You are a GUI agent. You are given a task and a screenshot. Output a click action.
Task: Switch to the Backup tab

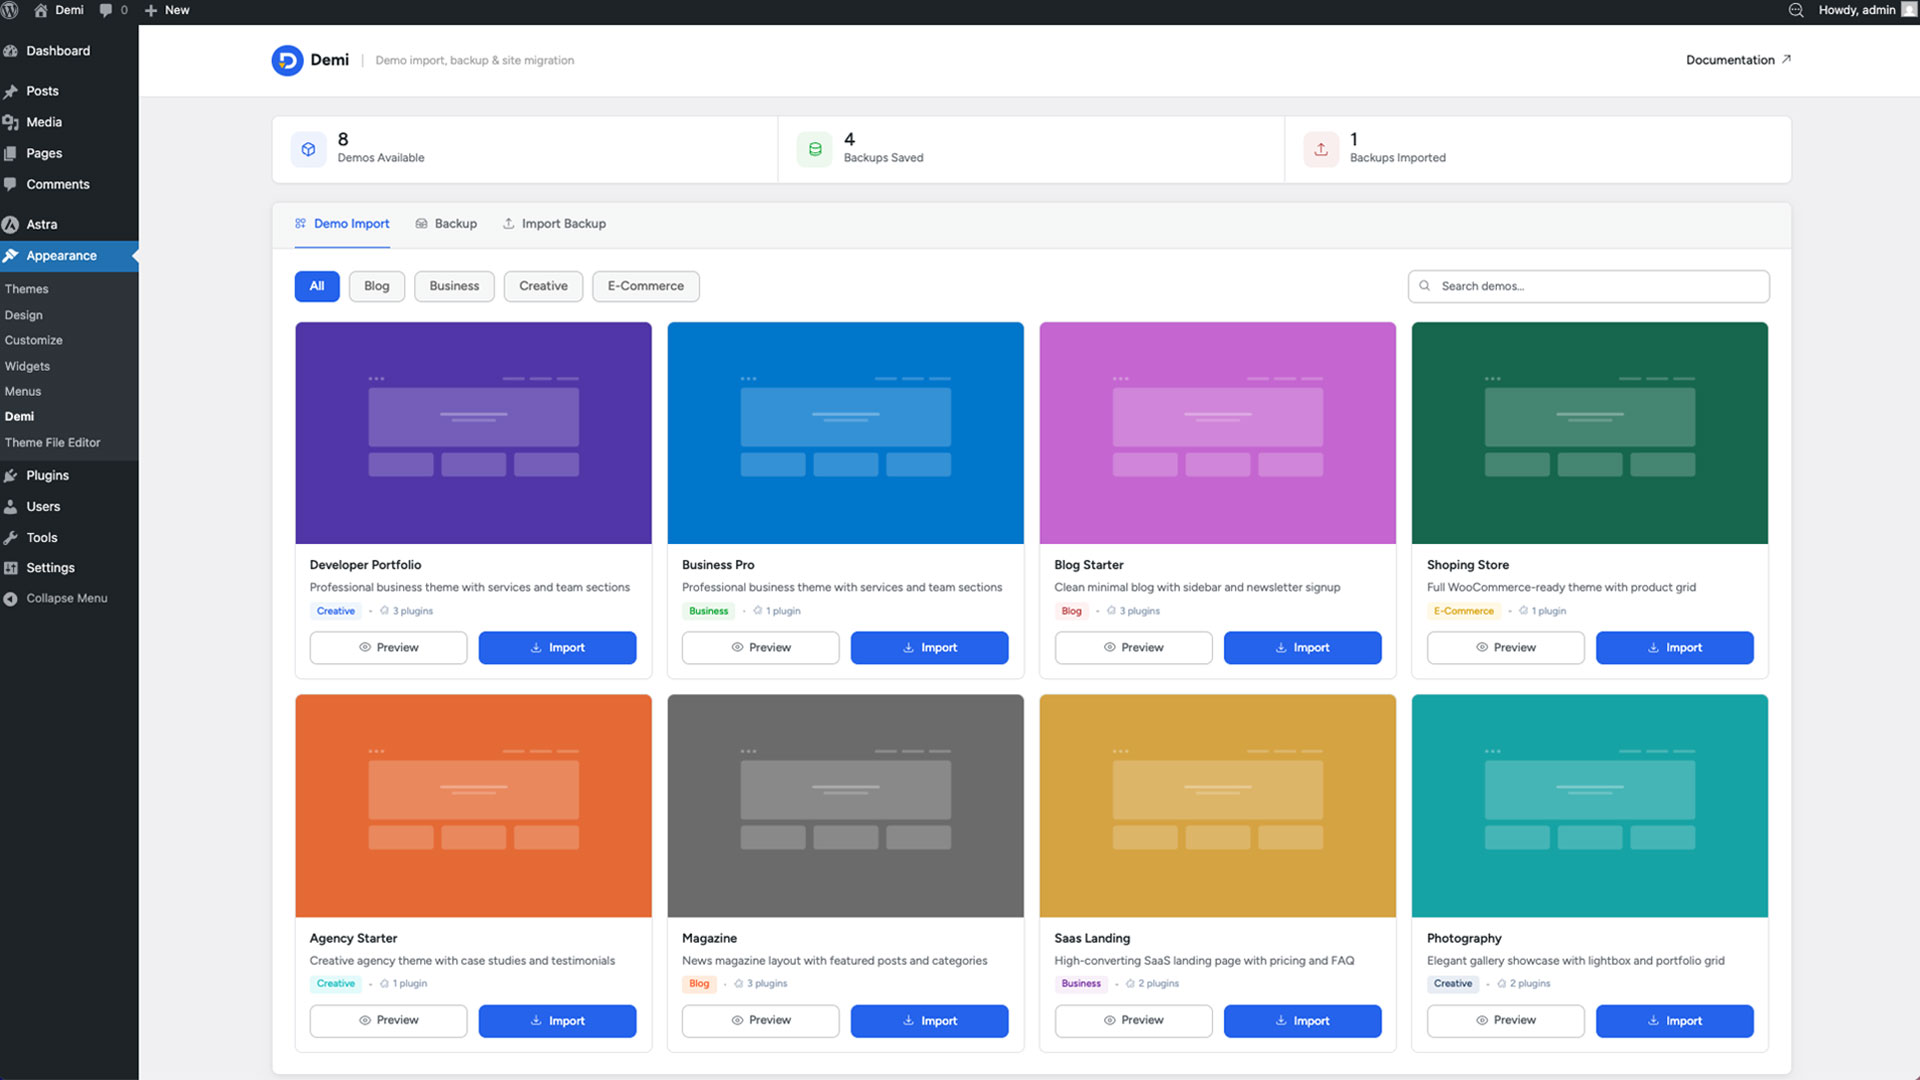(x=446, y=224)
